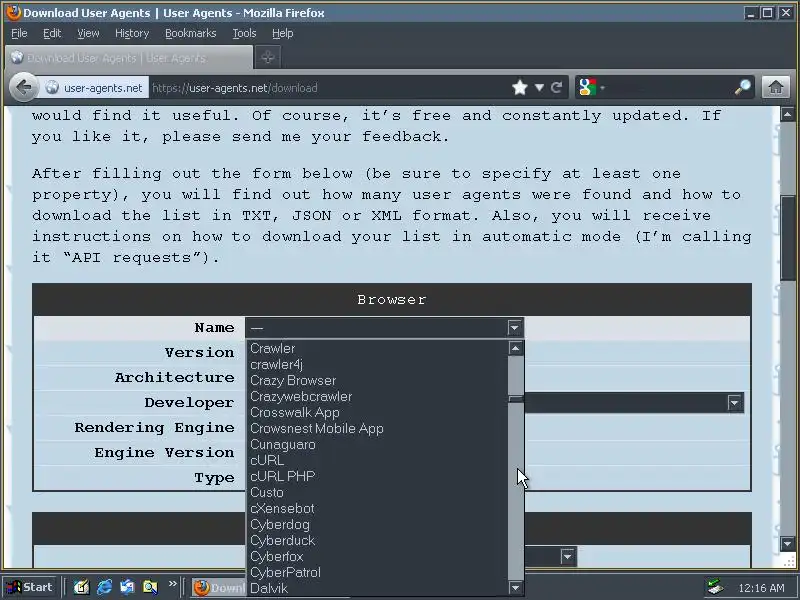Image resolution: width=800 pixels, height=600 pixels.
Task: Choose Cyberdog from the list
Action: [378, 524]
